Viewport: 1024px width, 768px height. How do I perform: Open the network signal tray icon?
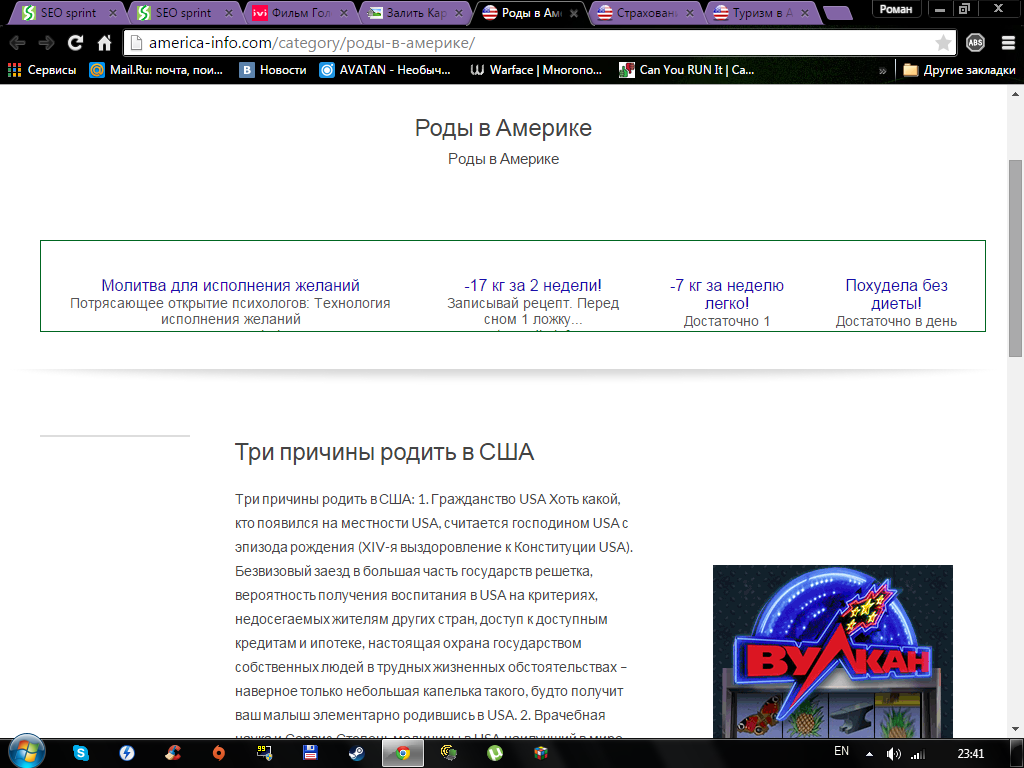(x=918, y=754)
